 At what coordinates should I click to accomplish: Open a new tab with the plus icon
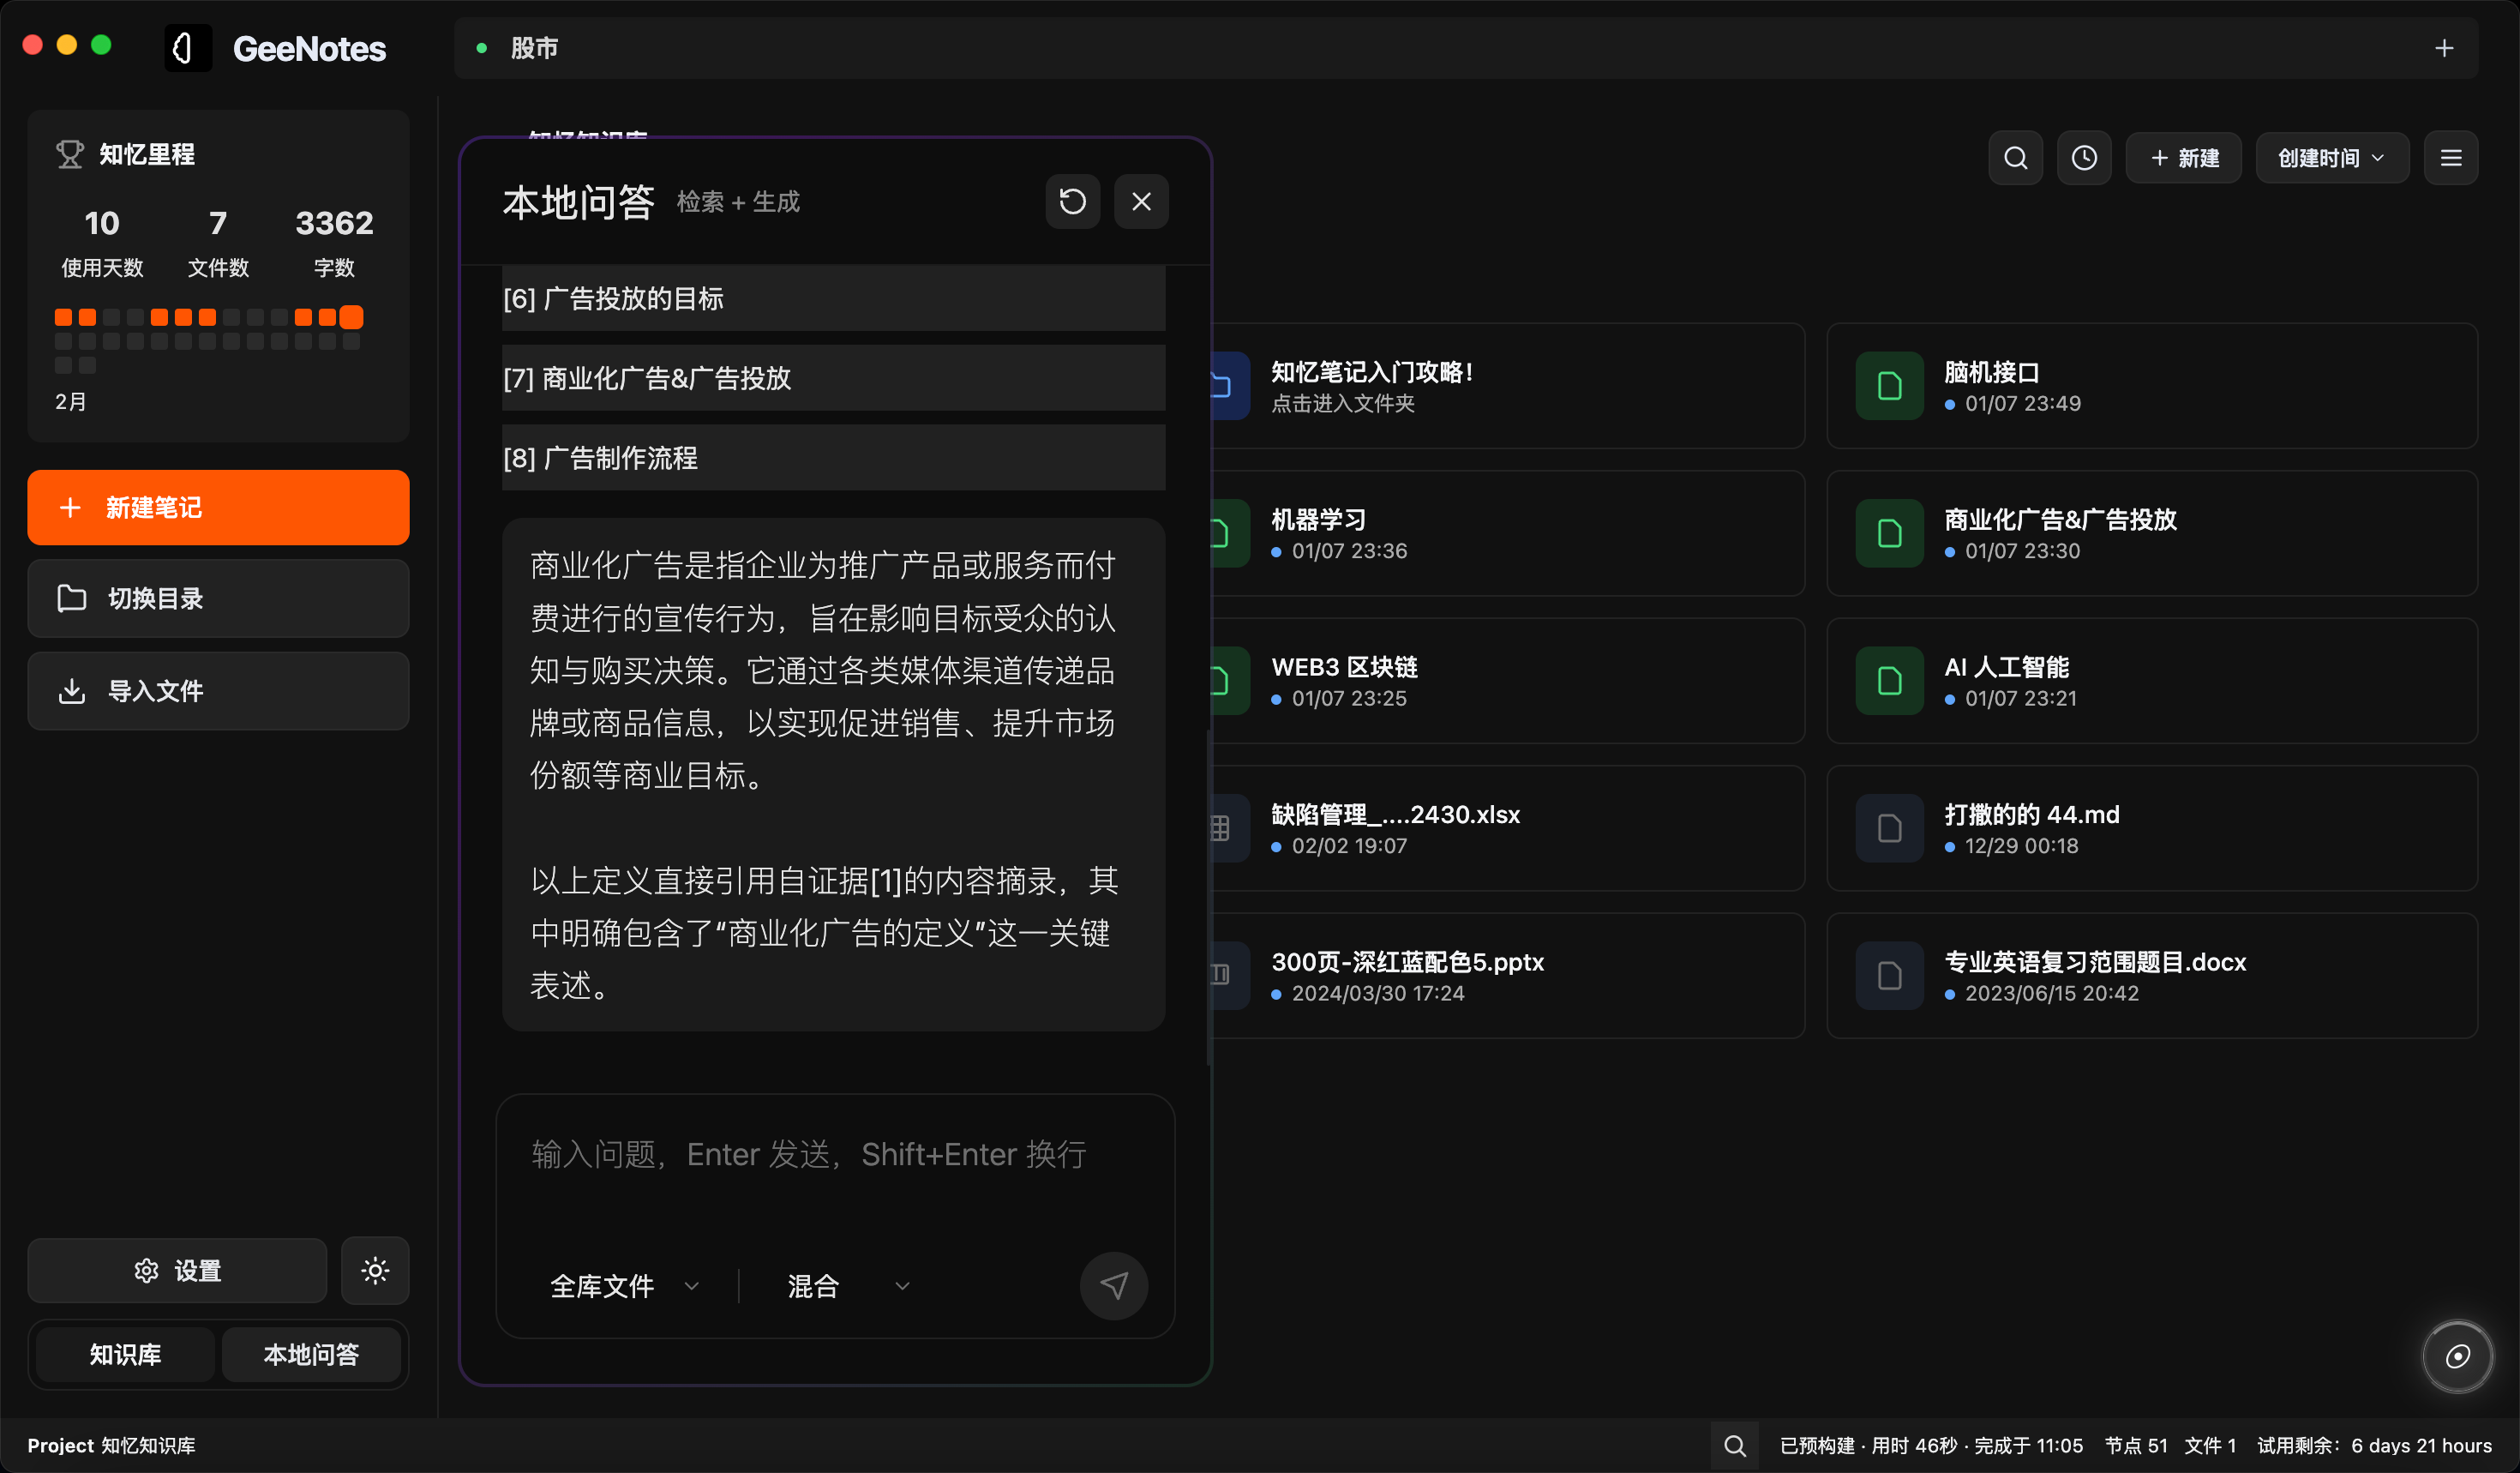point(2444,47)
